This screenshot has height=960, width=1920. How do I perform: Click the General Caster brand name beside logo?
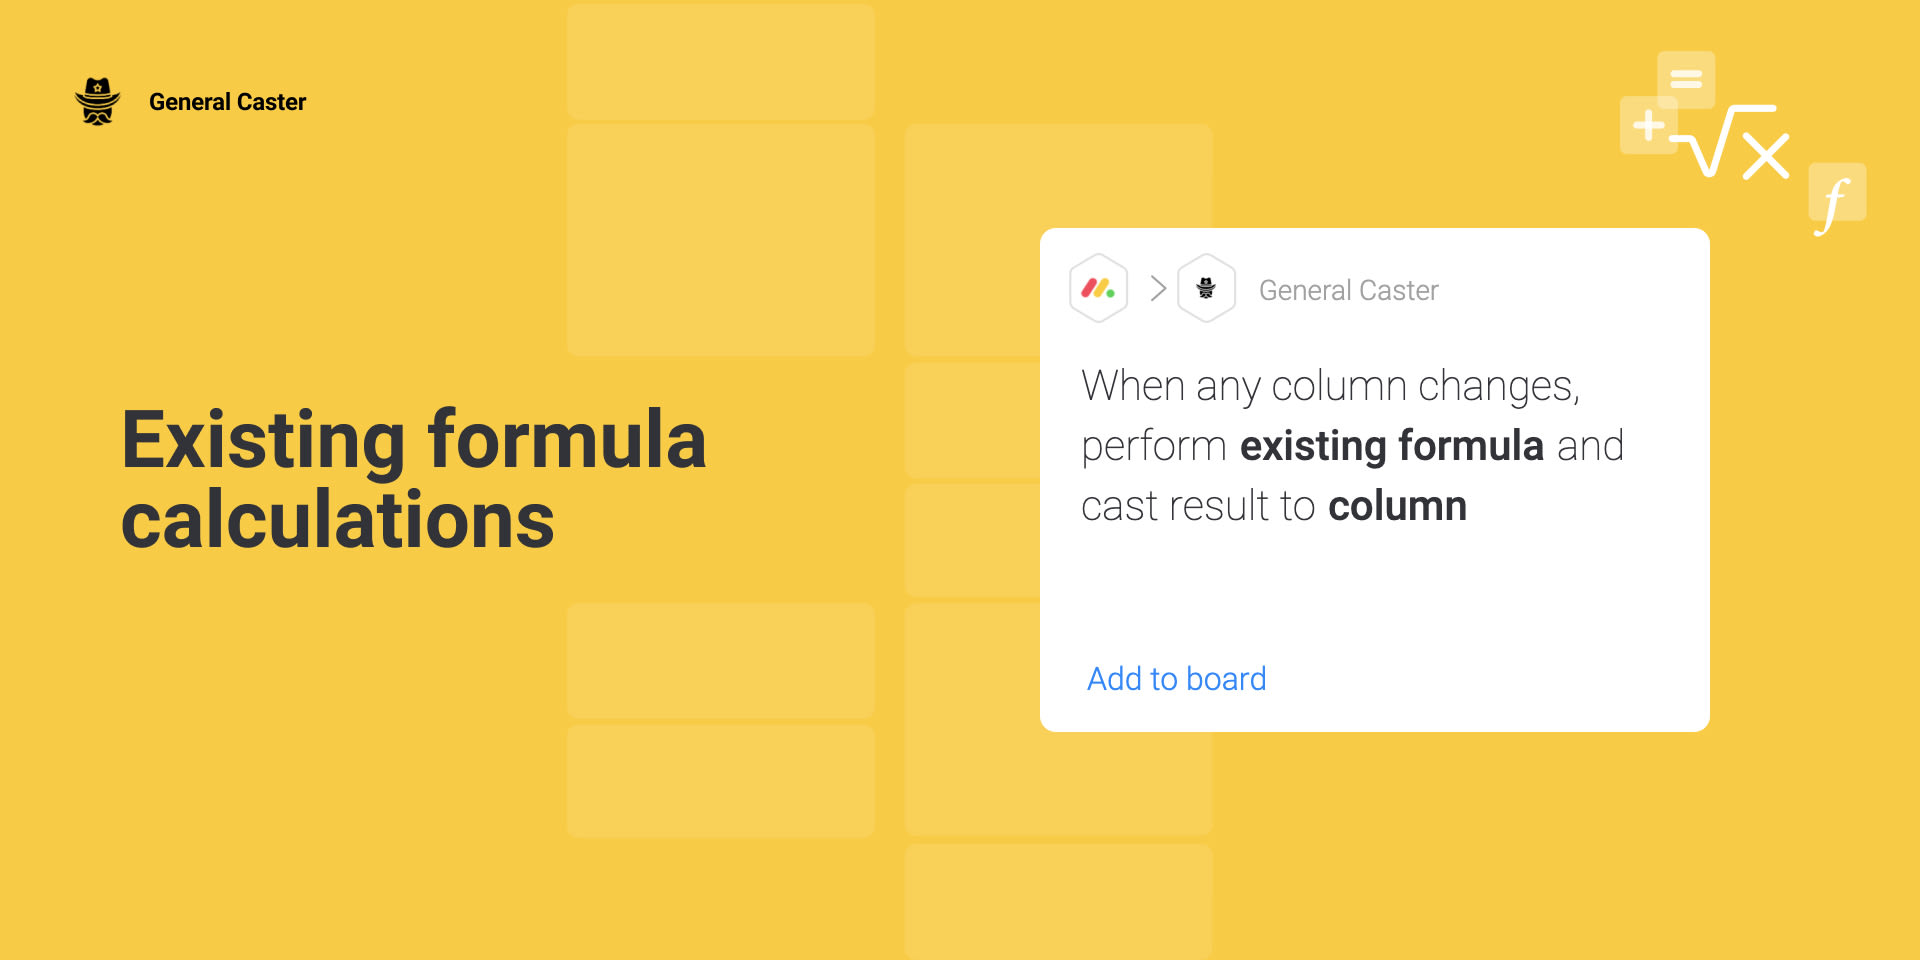(227, 102)
